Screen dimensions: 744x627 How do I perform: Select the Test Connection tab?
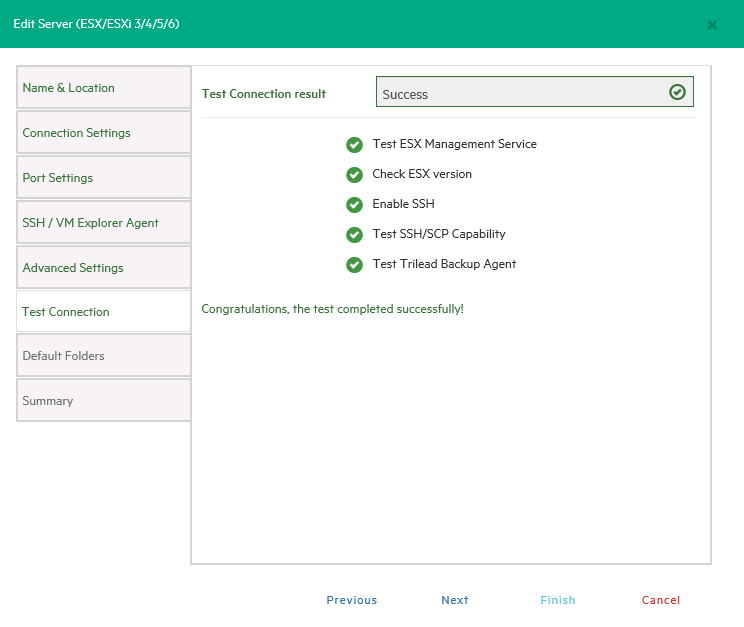[x=104, y=312]
